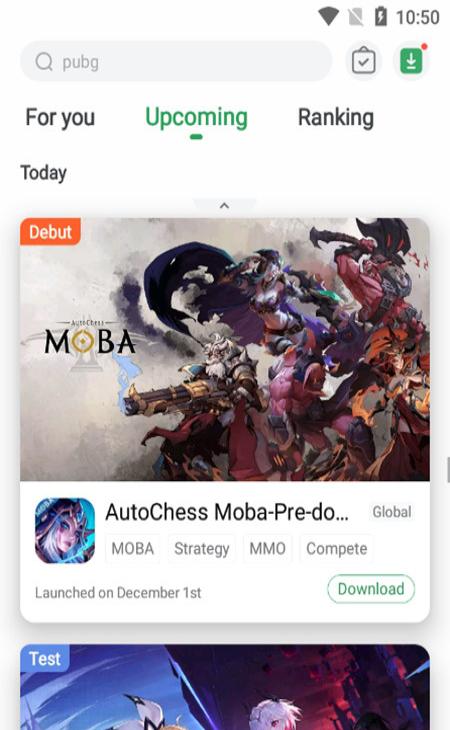This screenshot has width=450, height=730.
Task: Focus the pubg search field
Action: [176, 61]
